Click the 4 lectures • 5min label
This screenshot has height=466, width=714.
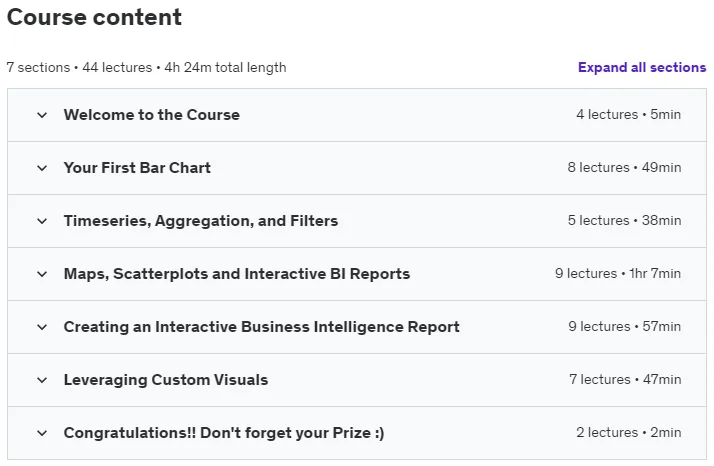point(628,114)
